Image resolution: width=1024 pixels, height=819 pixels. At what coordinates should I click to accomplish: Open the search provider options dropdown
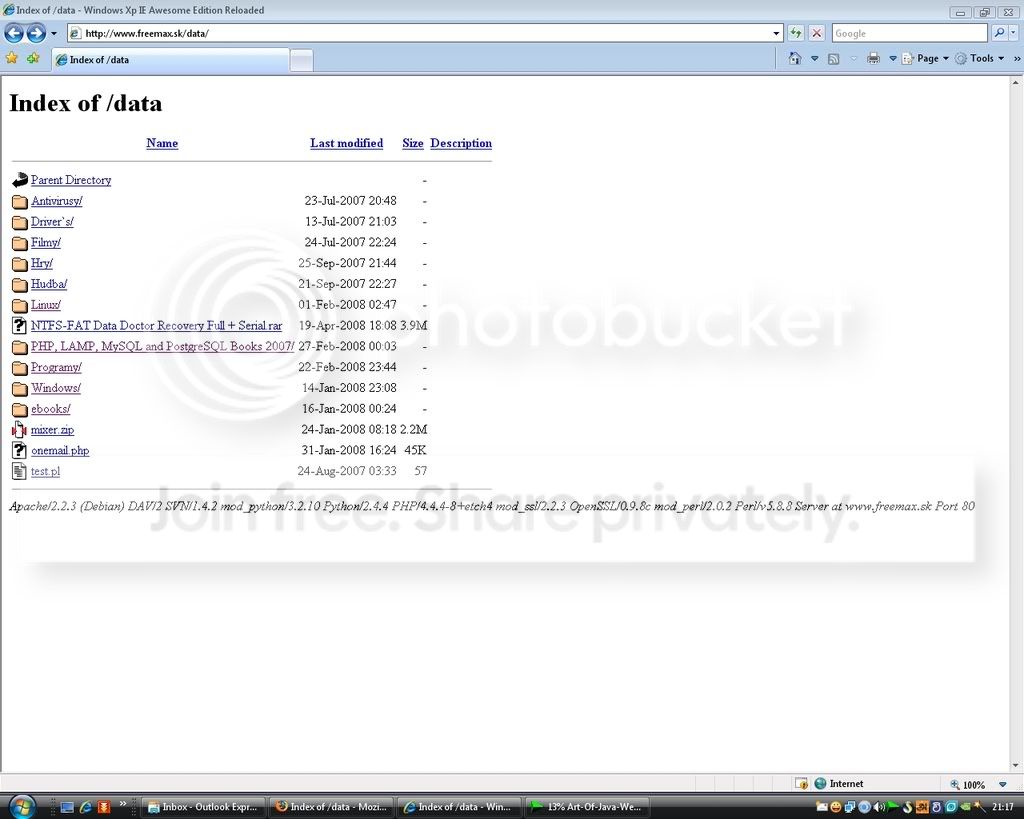click(1014, 33)
